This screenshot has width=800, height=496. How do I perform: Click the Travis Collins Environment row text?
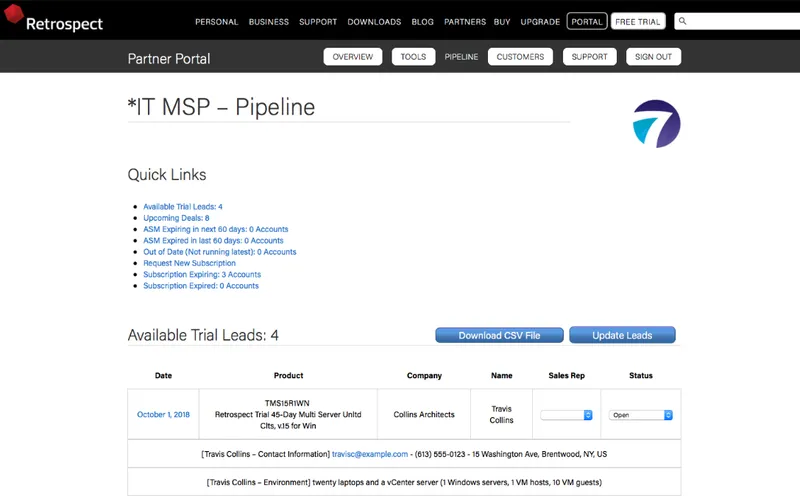click(x=404, y=482)
